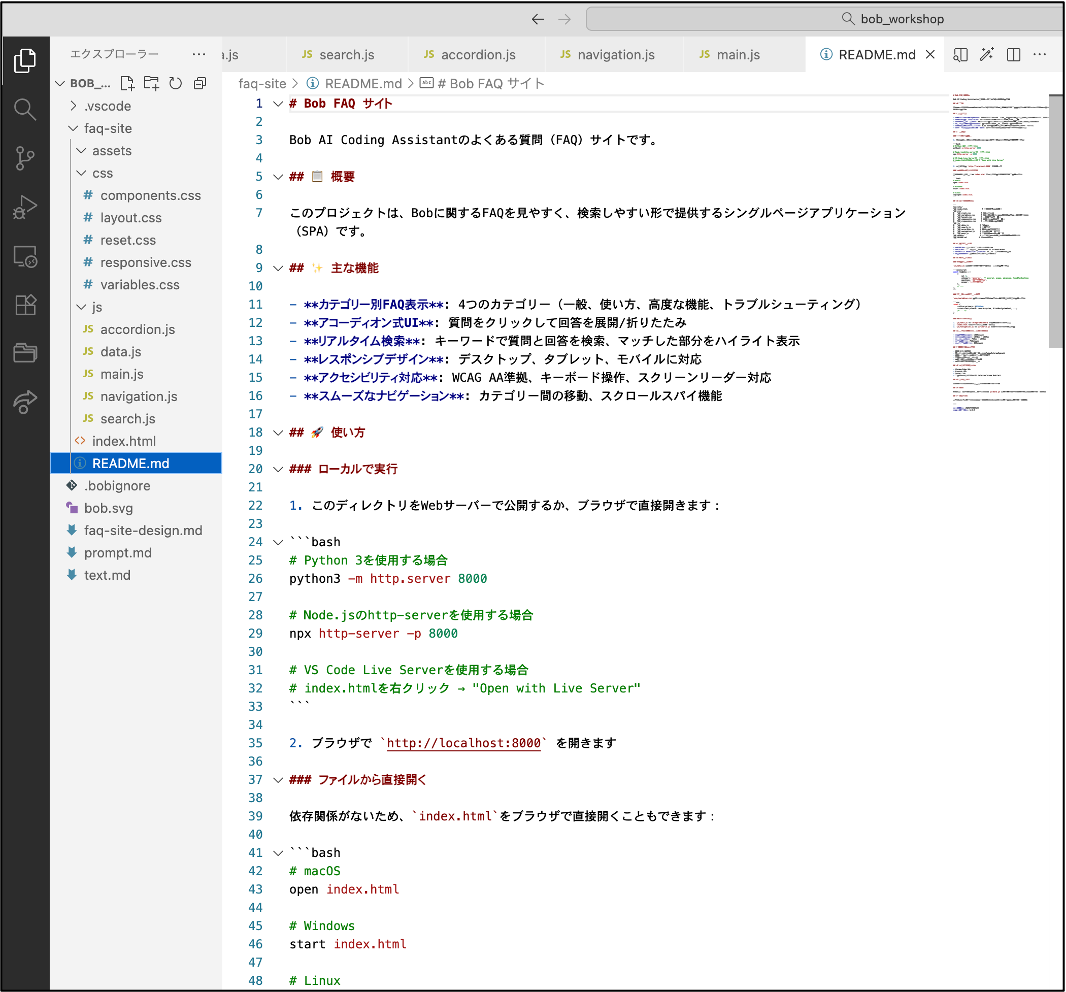Image resolution: width=1066 pixels, height=992 pixels.
Task: Fold the ファイルから直接開く section at line 37
Action: (x=277, y=780)
